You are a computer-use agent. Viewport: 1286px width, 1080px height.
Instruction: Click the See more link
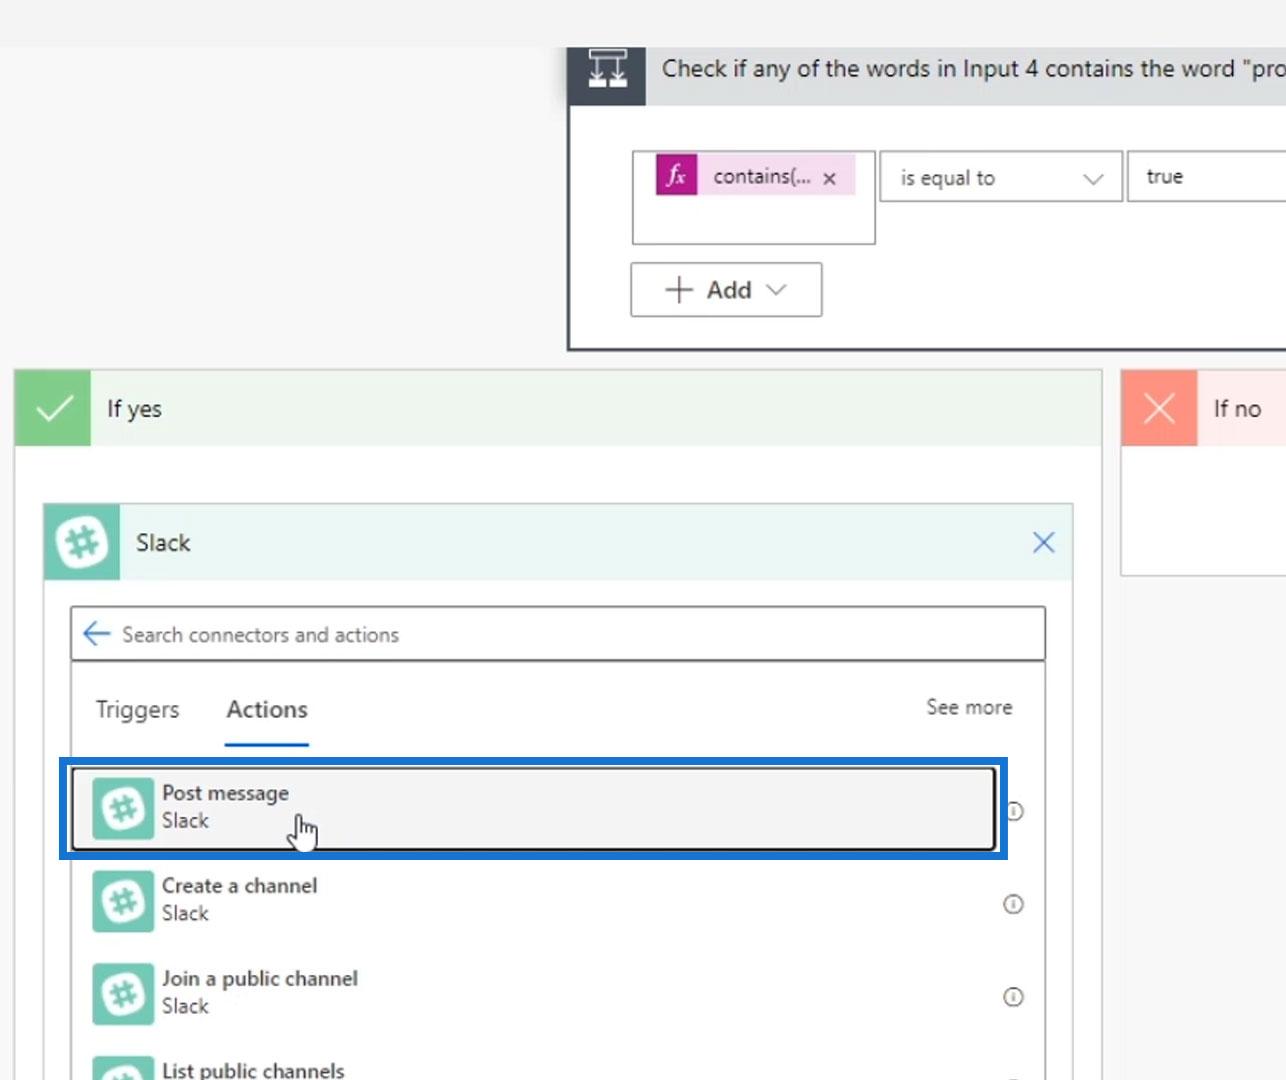click(969, 707)
